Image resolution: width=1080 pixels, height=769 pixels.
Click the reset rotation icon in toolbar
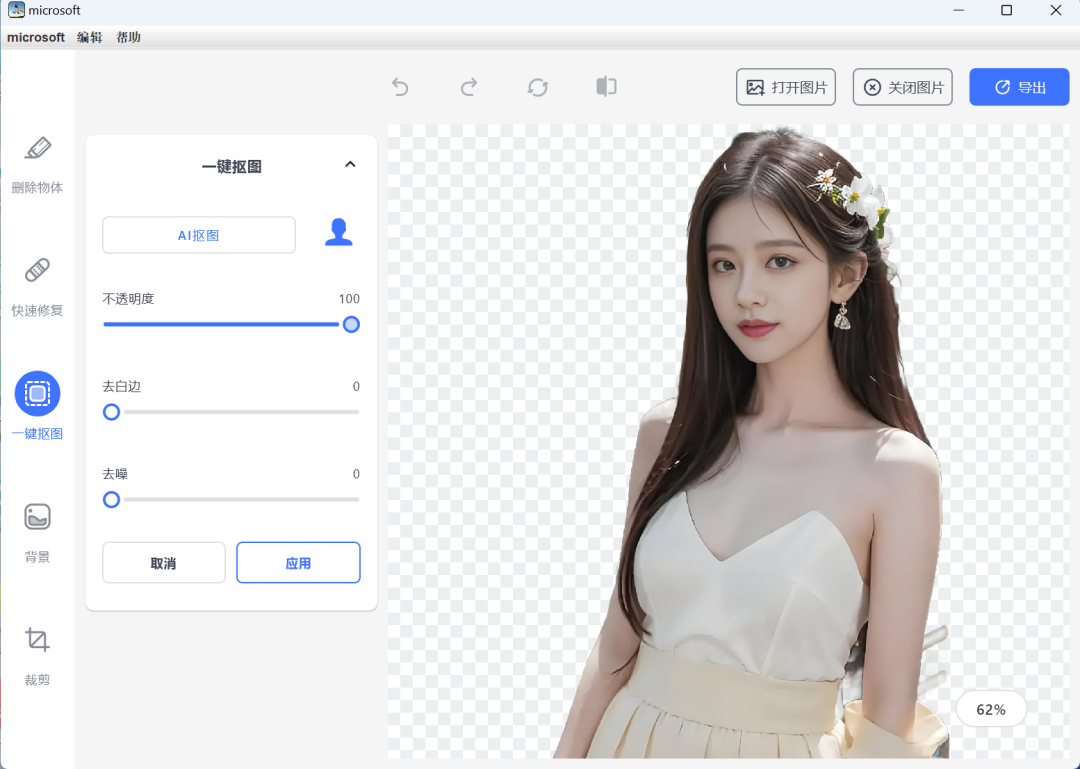(537, 87)
